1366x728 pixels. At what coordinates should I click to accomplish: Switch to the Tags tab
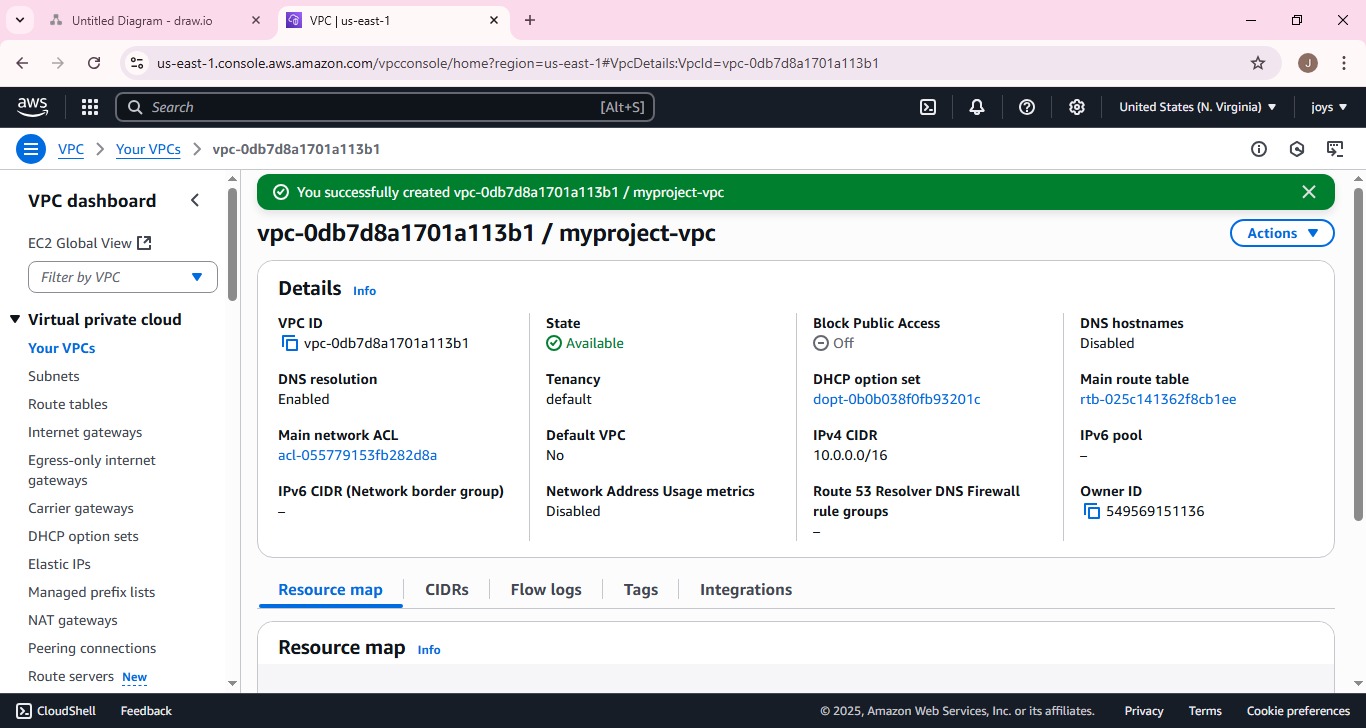click(x=641, y=589)
